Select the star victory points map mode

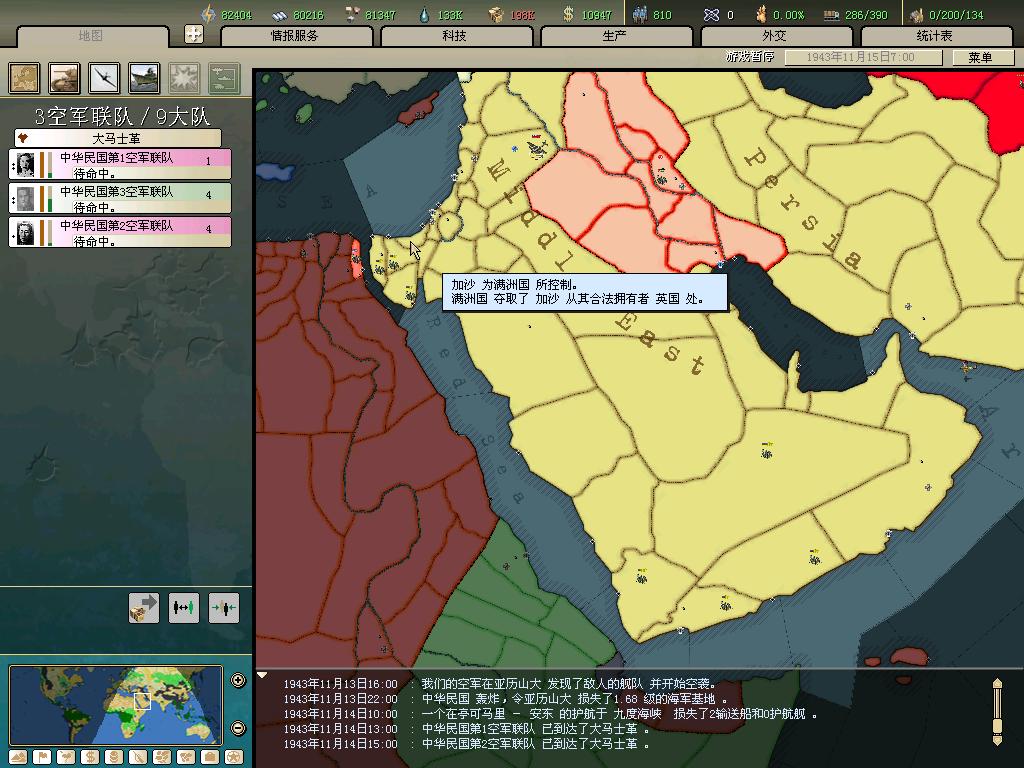pos(234,757)
